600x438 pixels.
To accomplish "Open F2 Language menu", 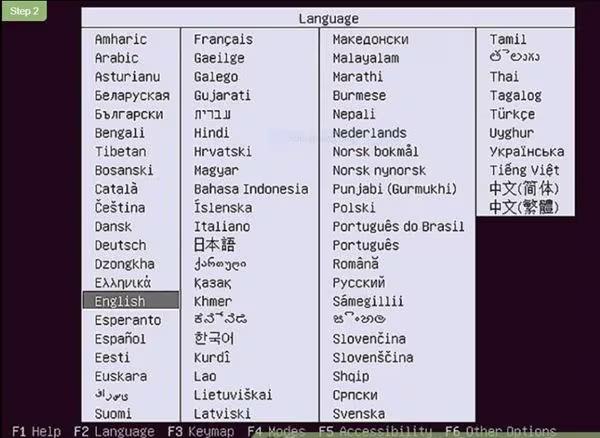I will pos(114,431).
